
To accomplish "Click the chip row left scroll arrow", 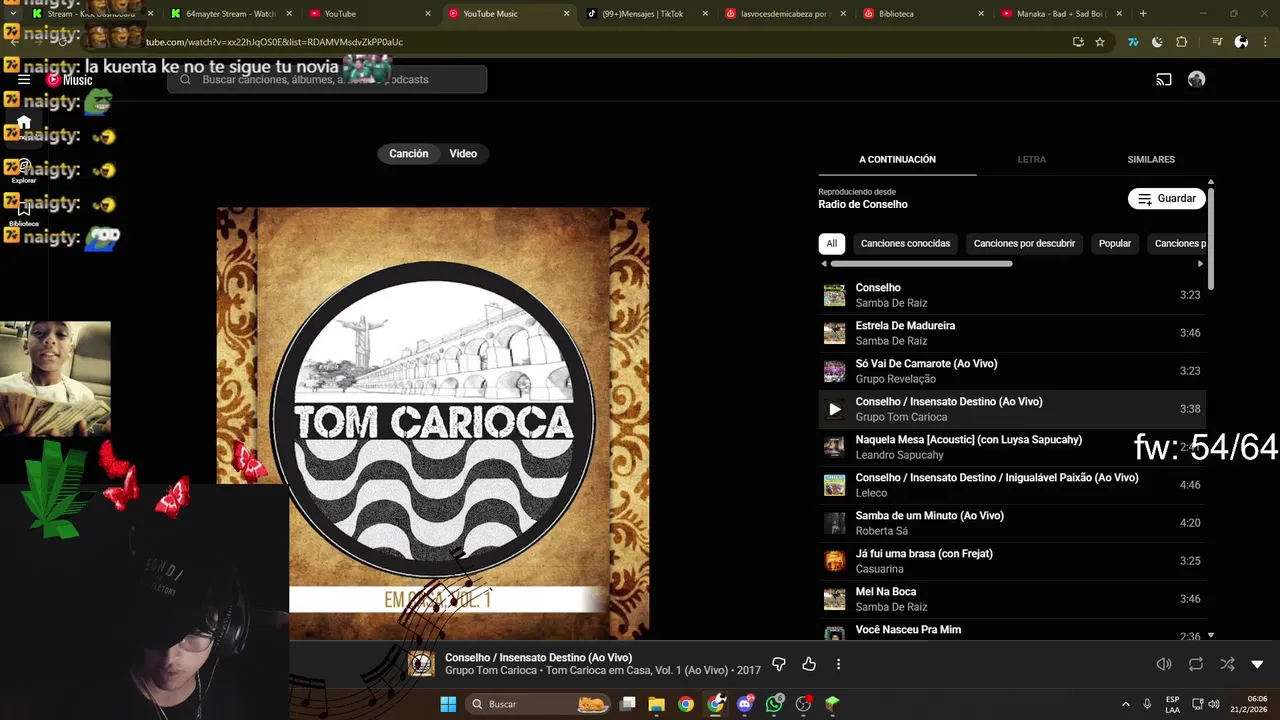I will tap(824, 264).
